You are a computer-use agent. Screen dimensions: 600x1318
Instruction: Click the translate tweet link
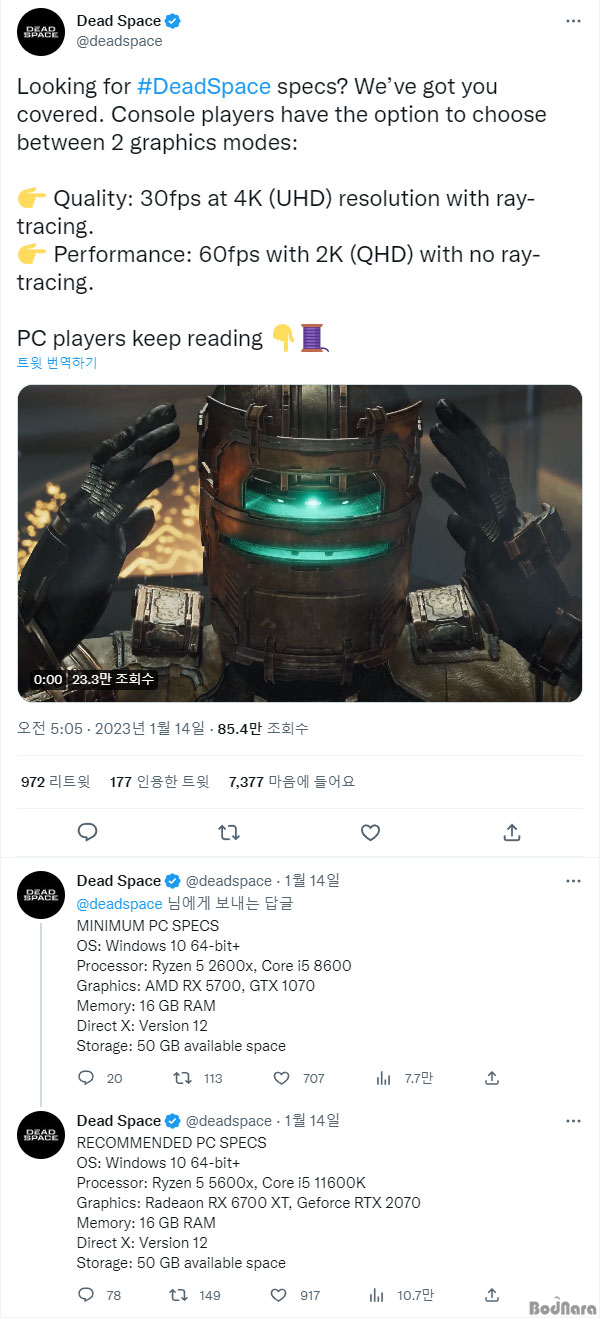point(57,363)
